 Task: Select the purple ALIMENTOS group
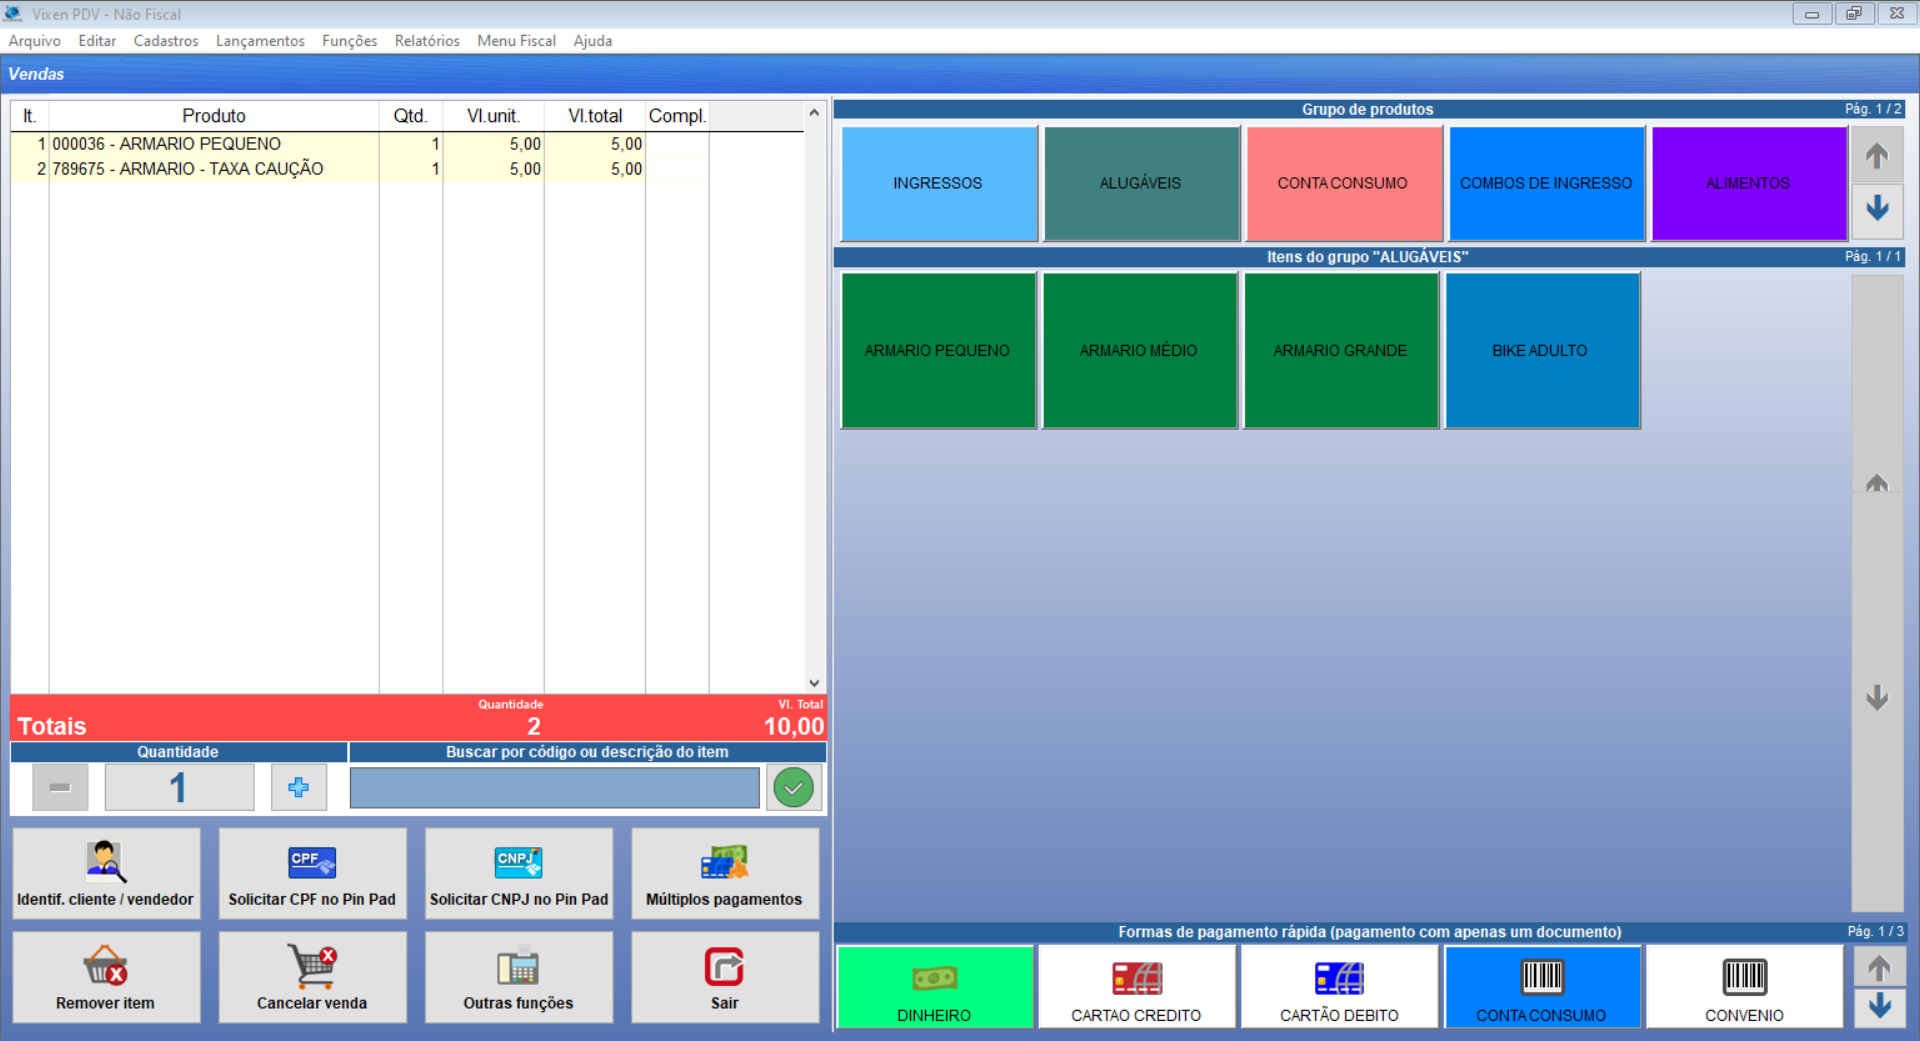pos(1747,183)
